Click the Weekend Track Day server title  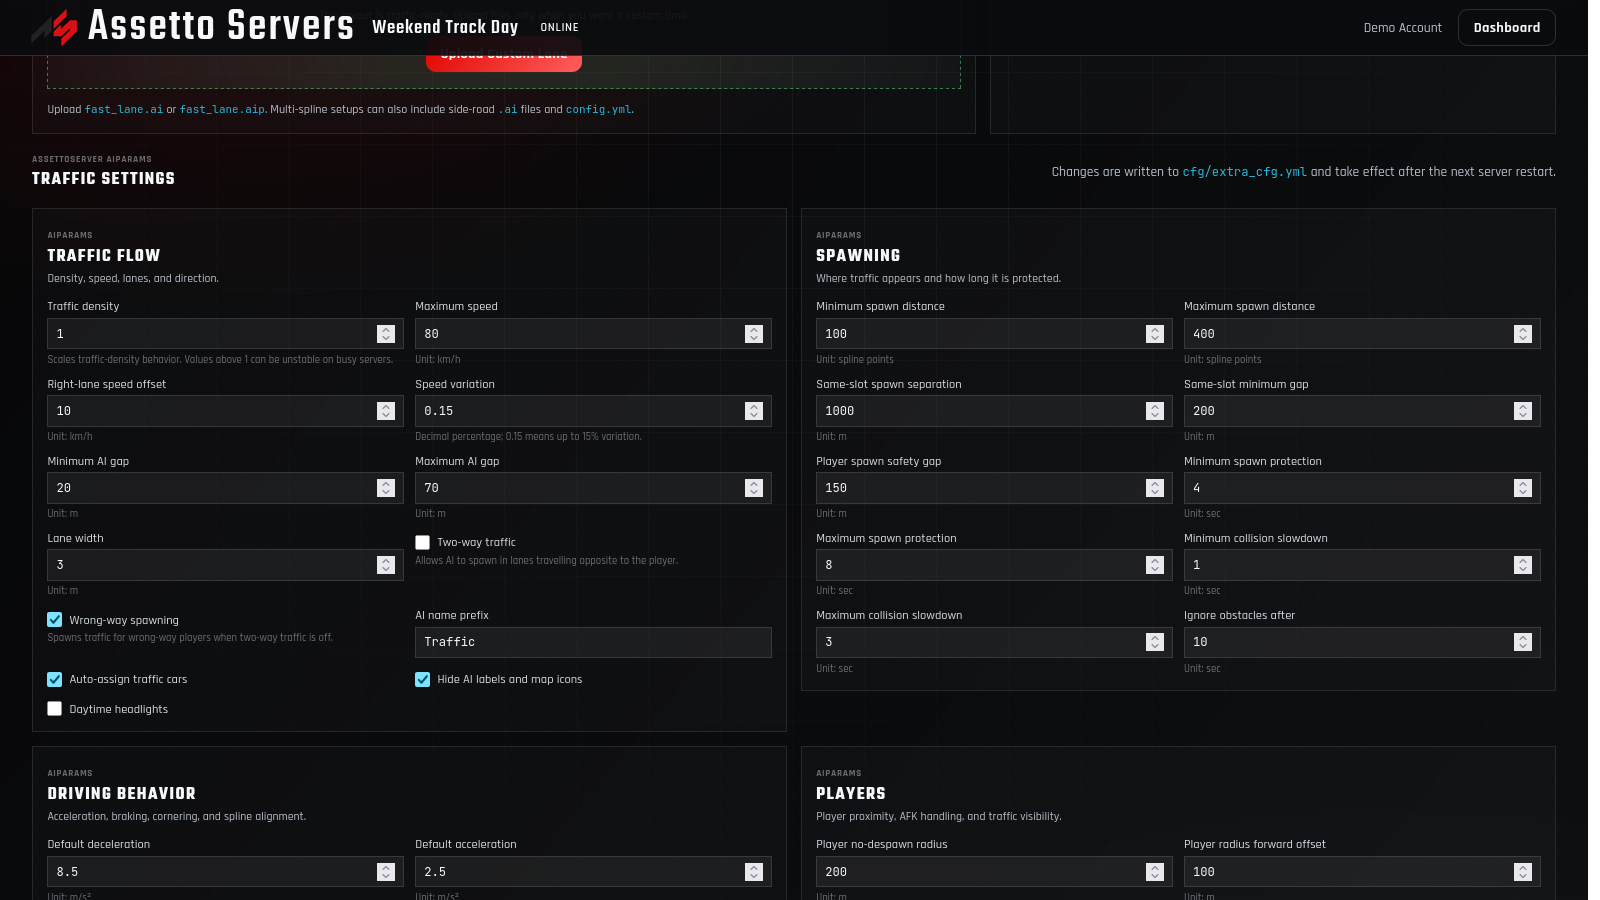click(x=445, y=27)
